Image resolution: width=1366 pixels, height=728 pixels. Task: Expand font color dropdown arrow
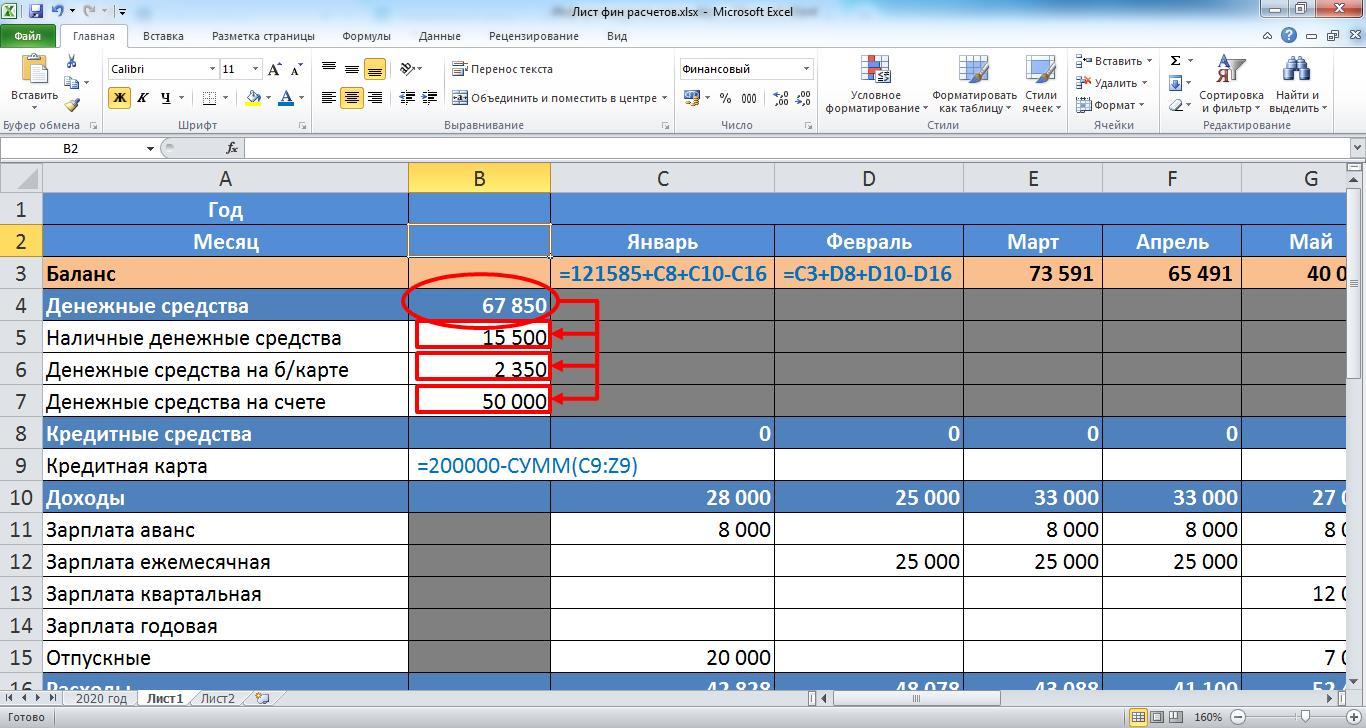coord(302,98)
